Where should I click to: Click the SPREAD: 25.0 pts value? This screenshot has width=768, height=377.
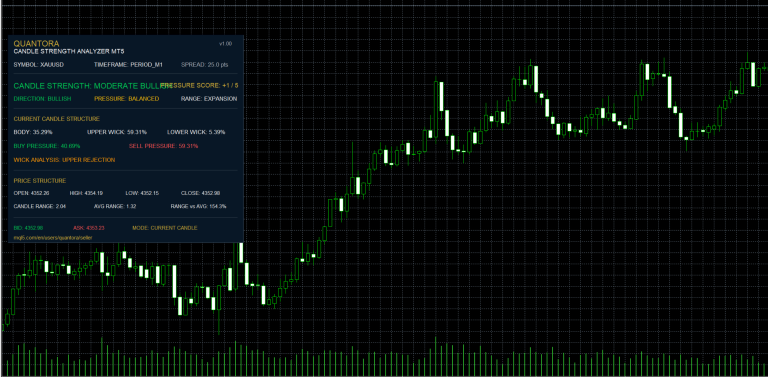(x=204, y=65)
